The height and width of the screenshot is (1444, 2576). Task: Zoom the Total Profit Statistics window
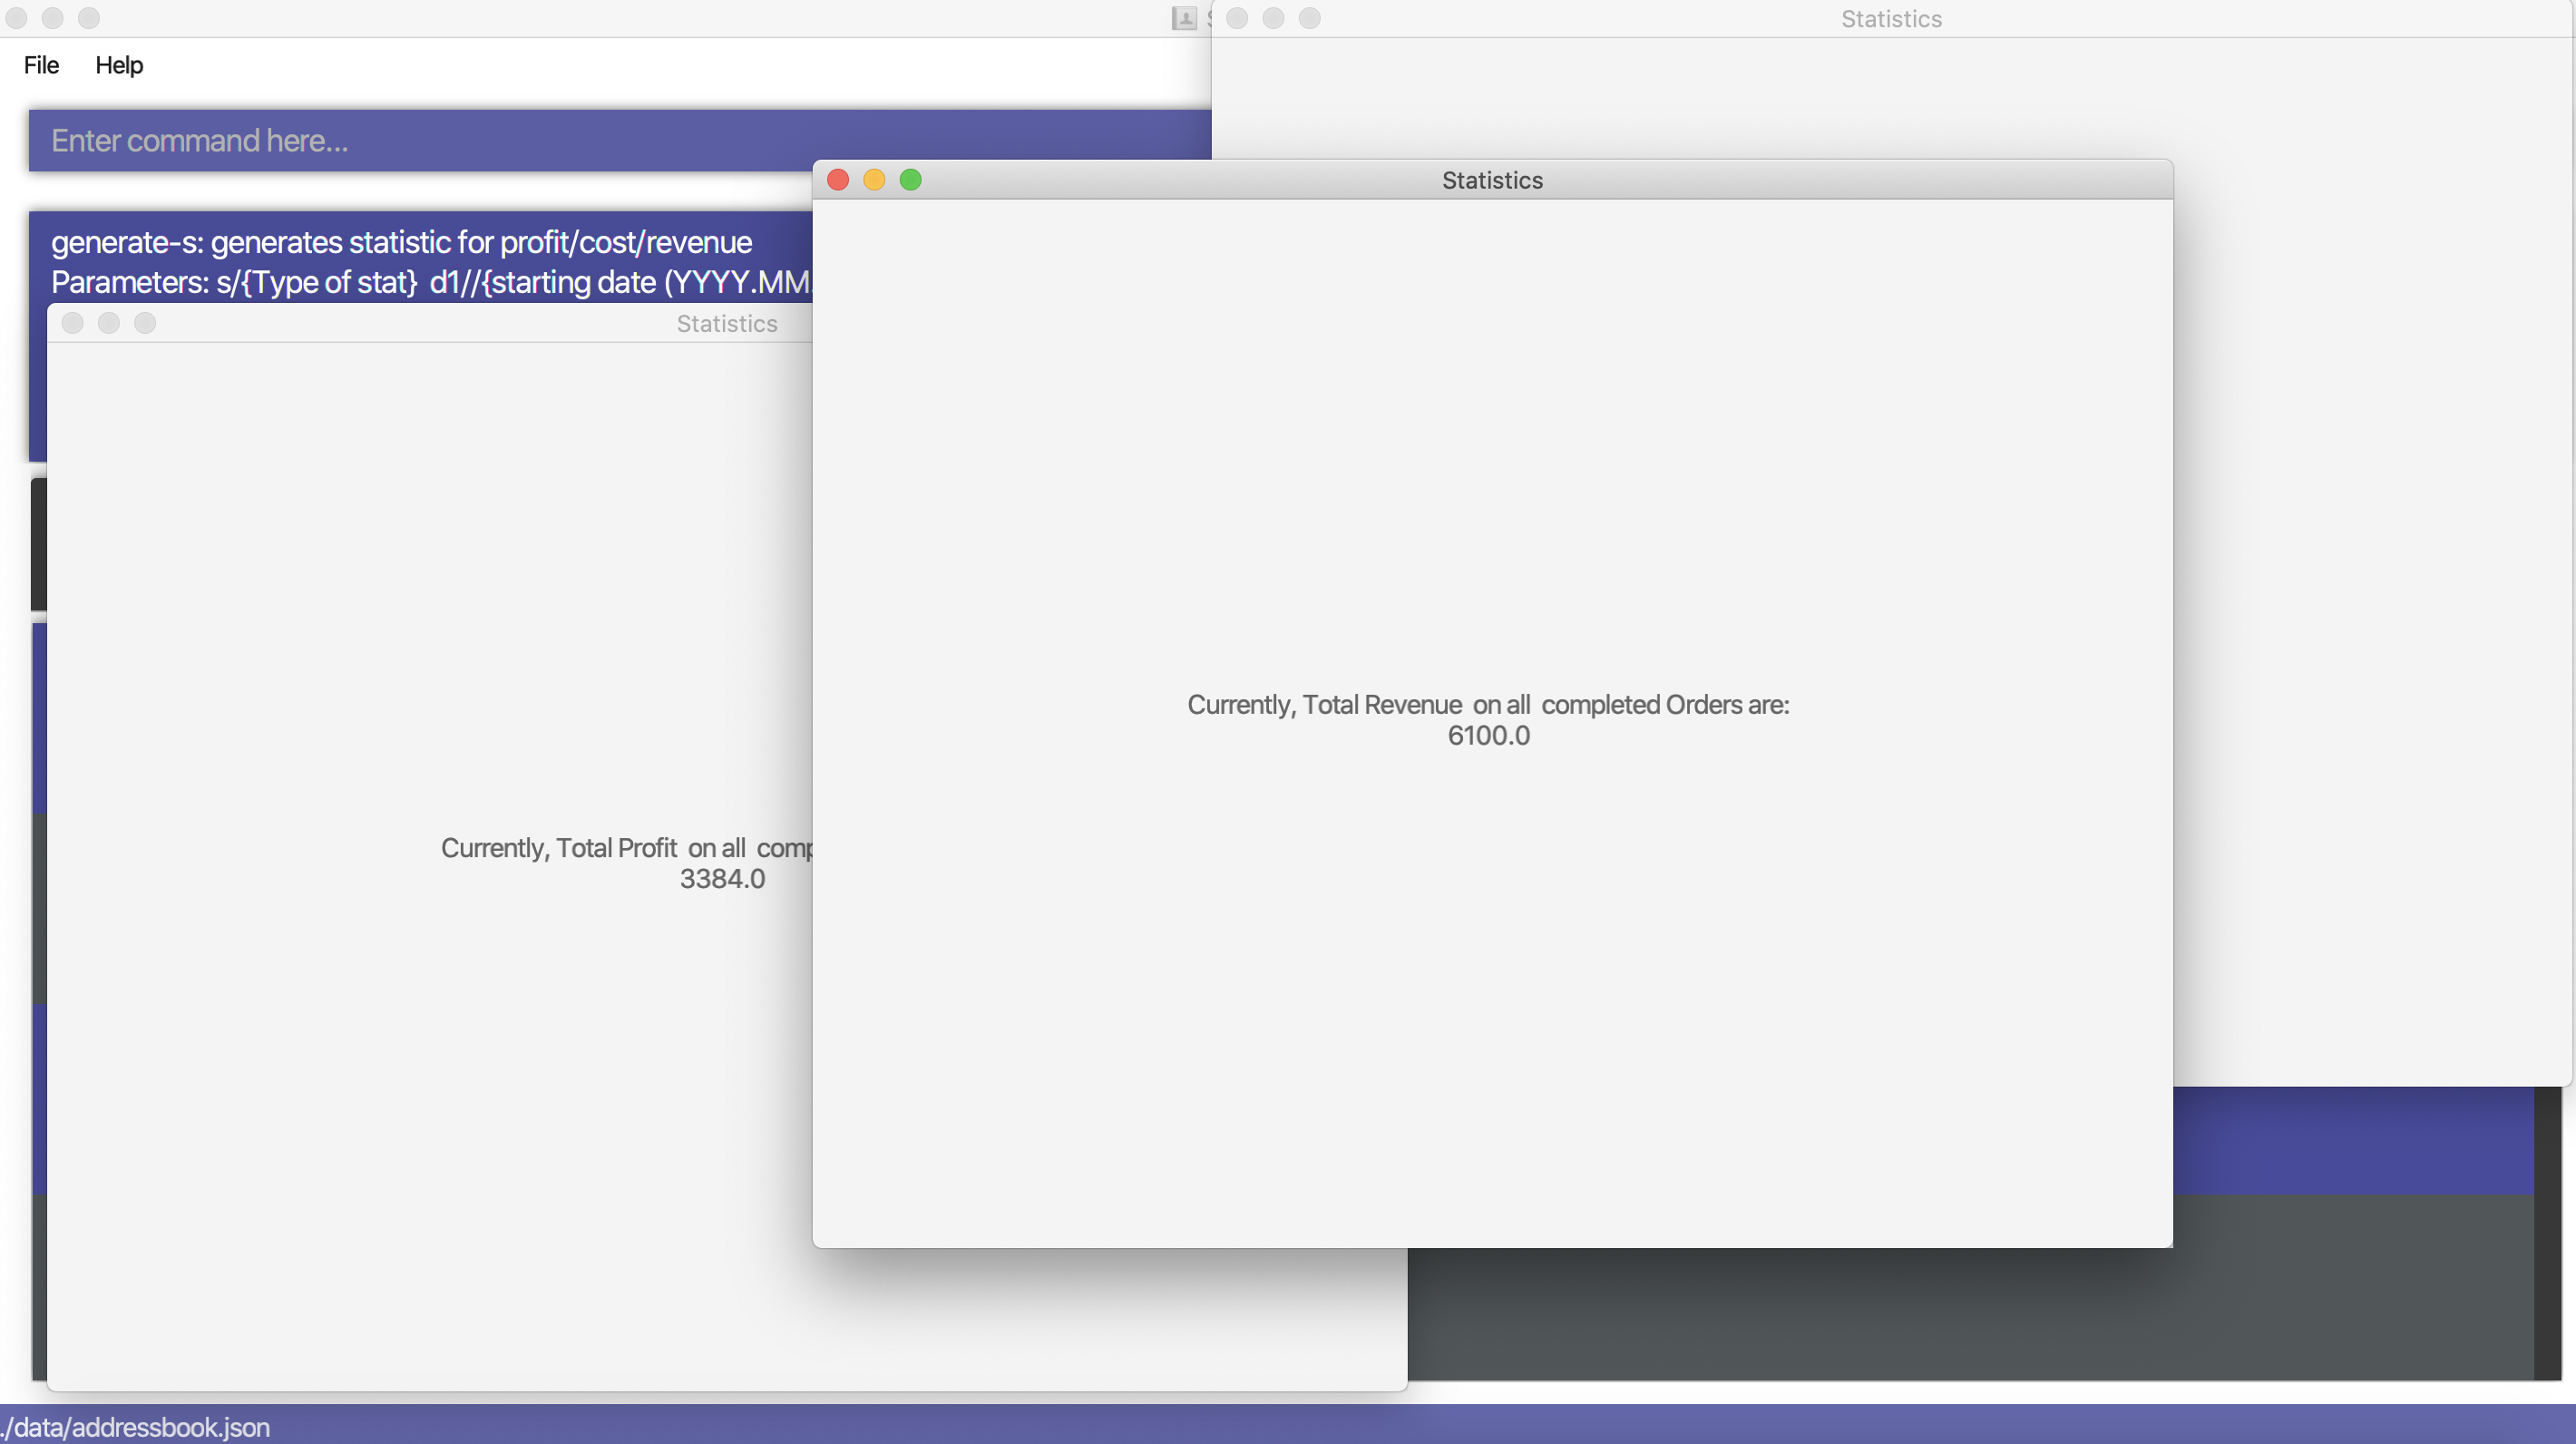(145, 323)
